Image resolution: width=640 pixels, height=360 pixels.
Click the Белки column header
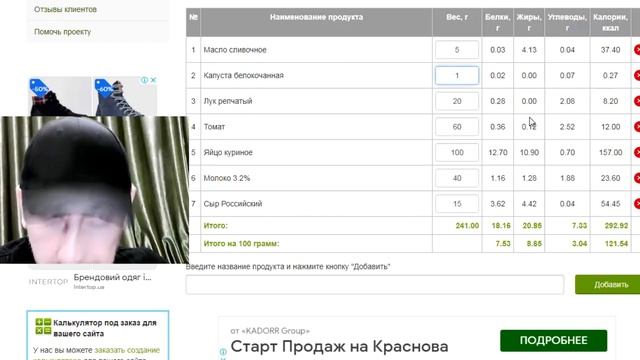pos(498,22)
